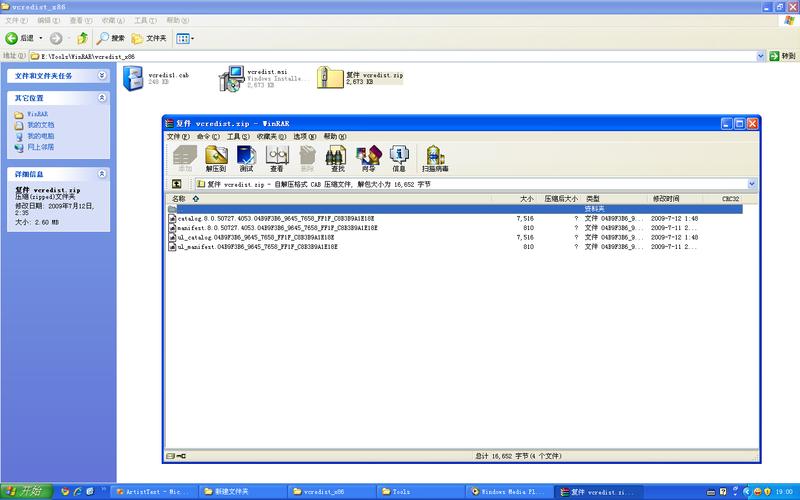
Task: Sort by the 类型 column header
Action: [x=615, y=198]
